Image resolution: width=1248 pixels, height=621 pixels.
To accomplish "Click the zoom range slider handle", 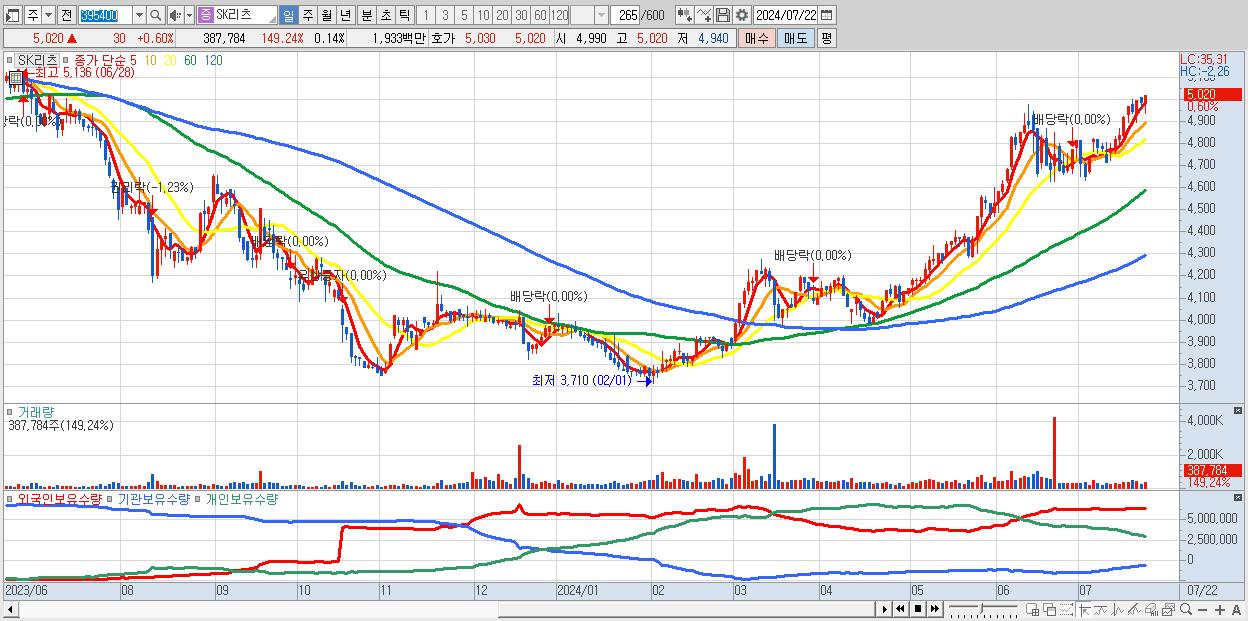I will pyautogui.click(x=981, y=608).
